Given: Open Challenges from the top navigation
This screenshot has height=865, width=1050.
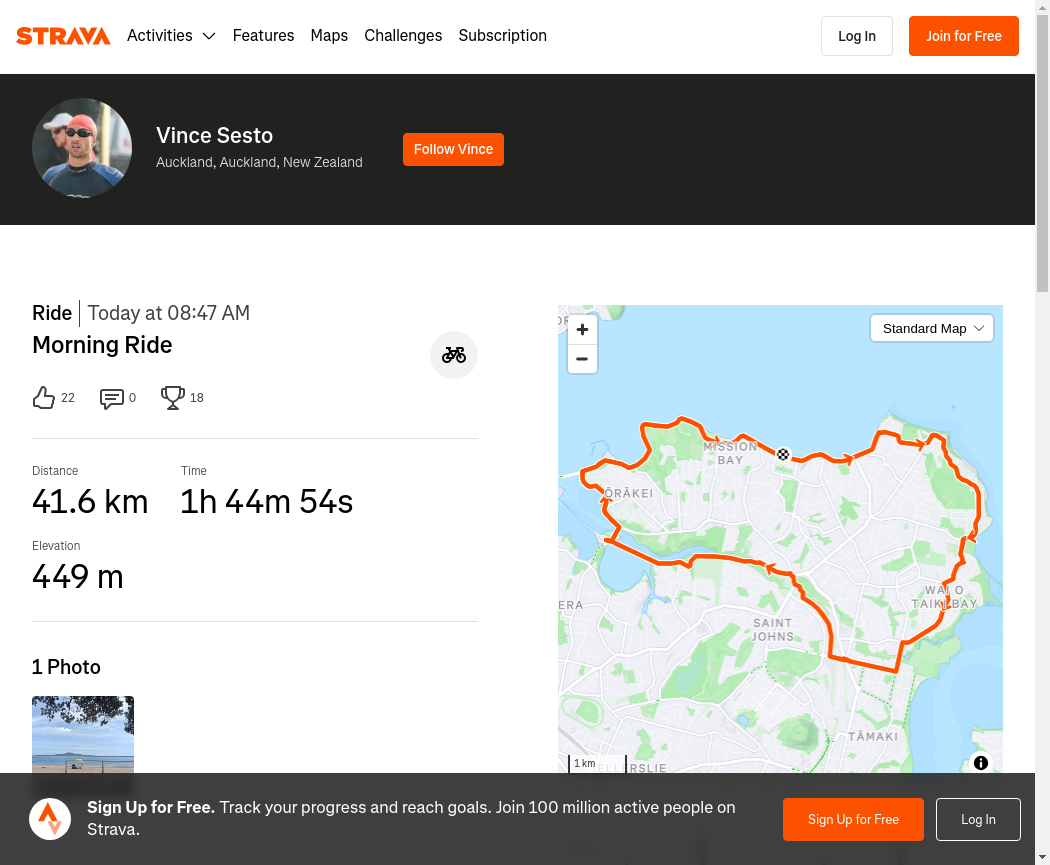Looking at the screenshot, I should [403, 35].
